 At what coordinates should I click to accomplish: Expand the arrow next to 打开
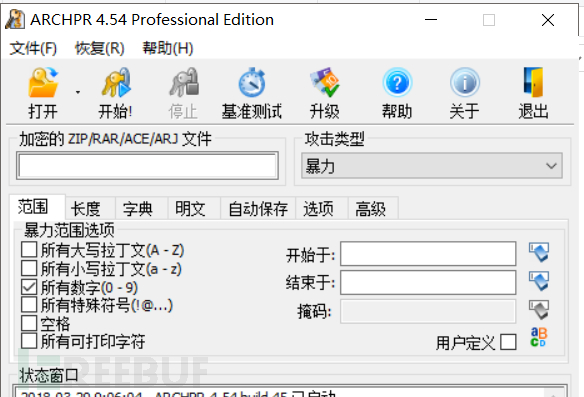[x=78, y=92]
